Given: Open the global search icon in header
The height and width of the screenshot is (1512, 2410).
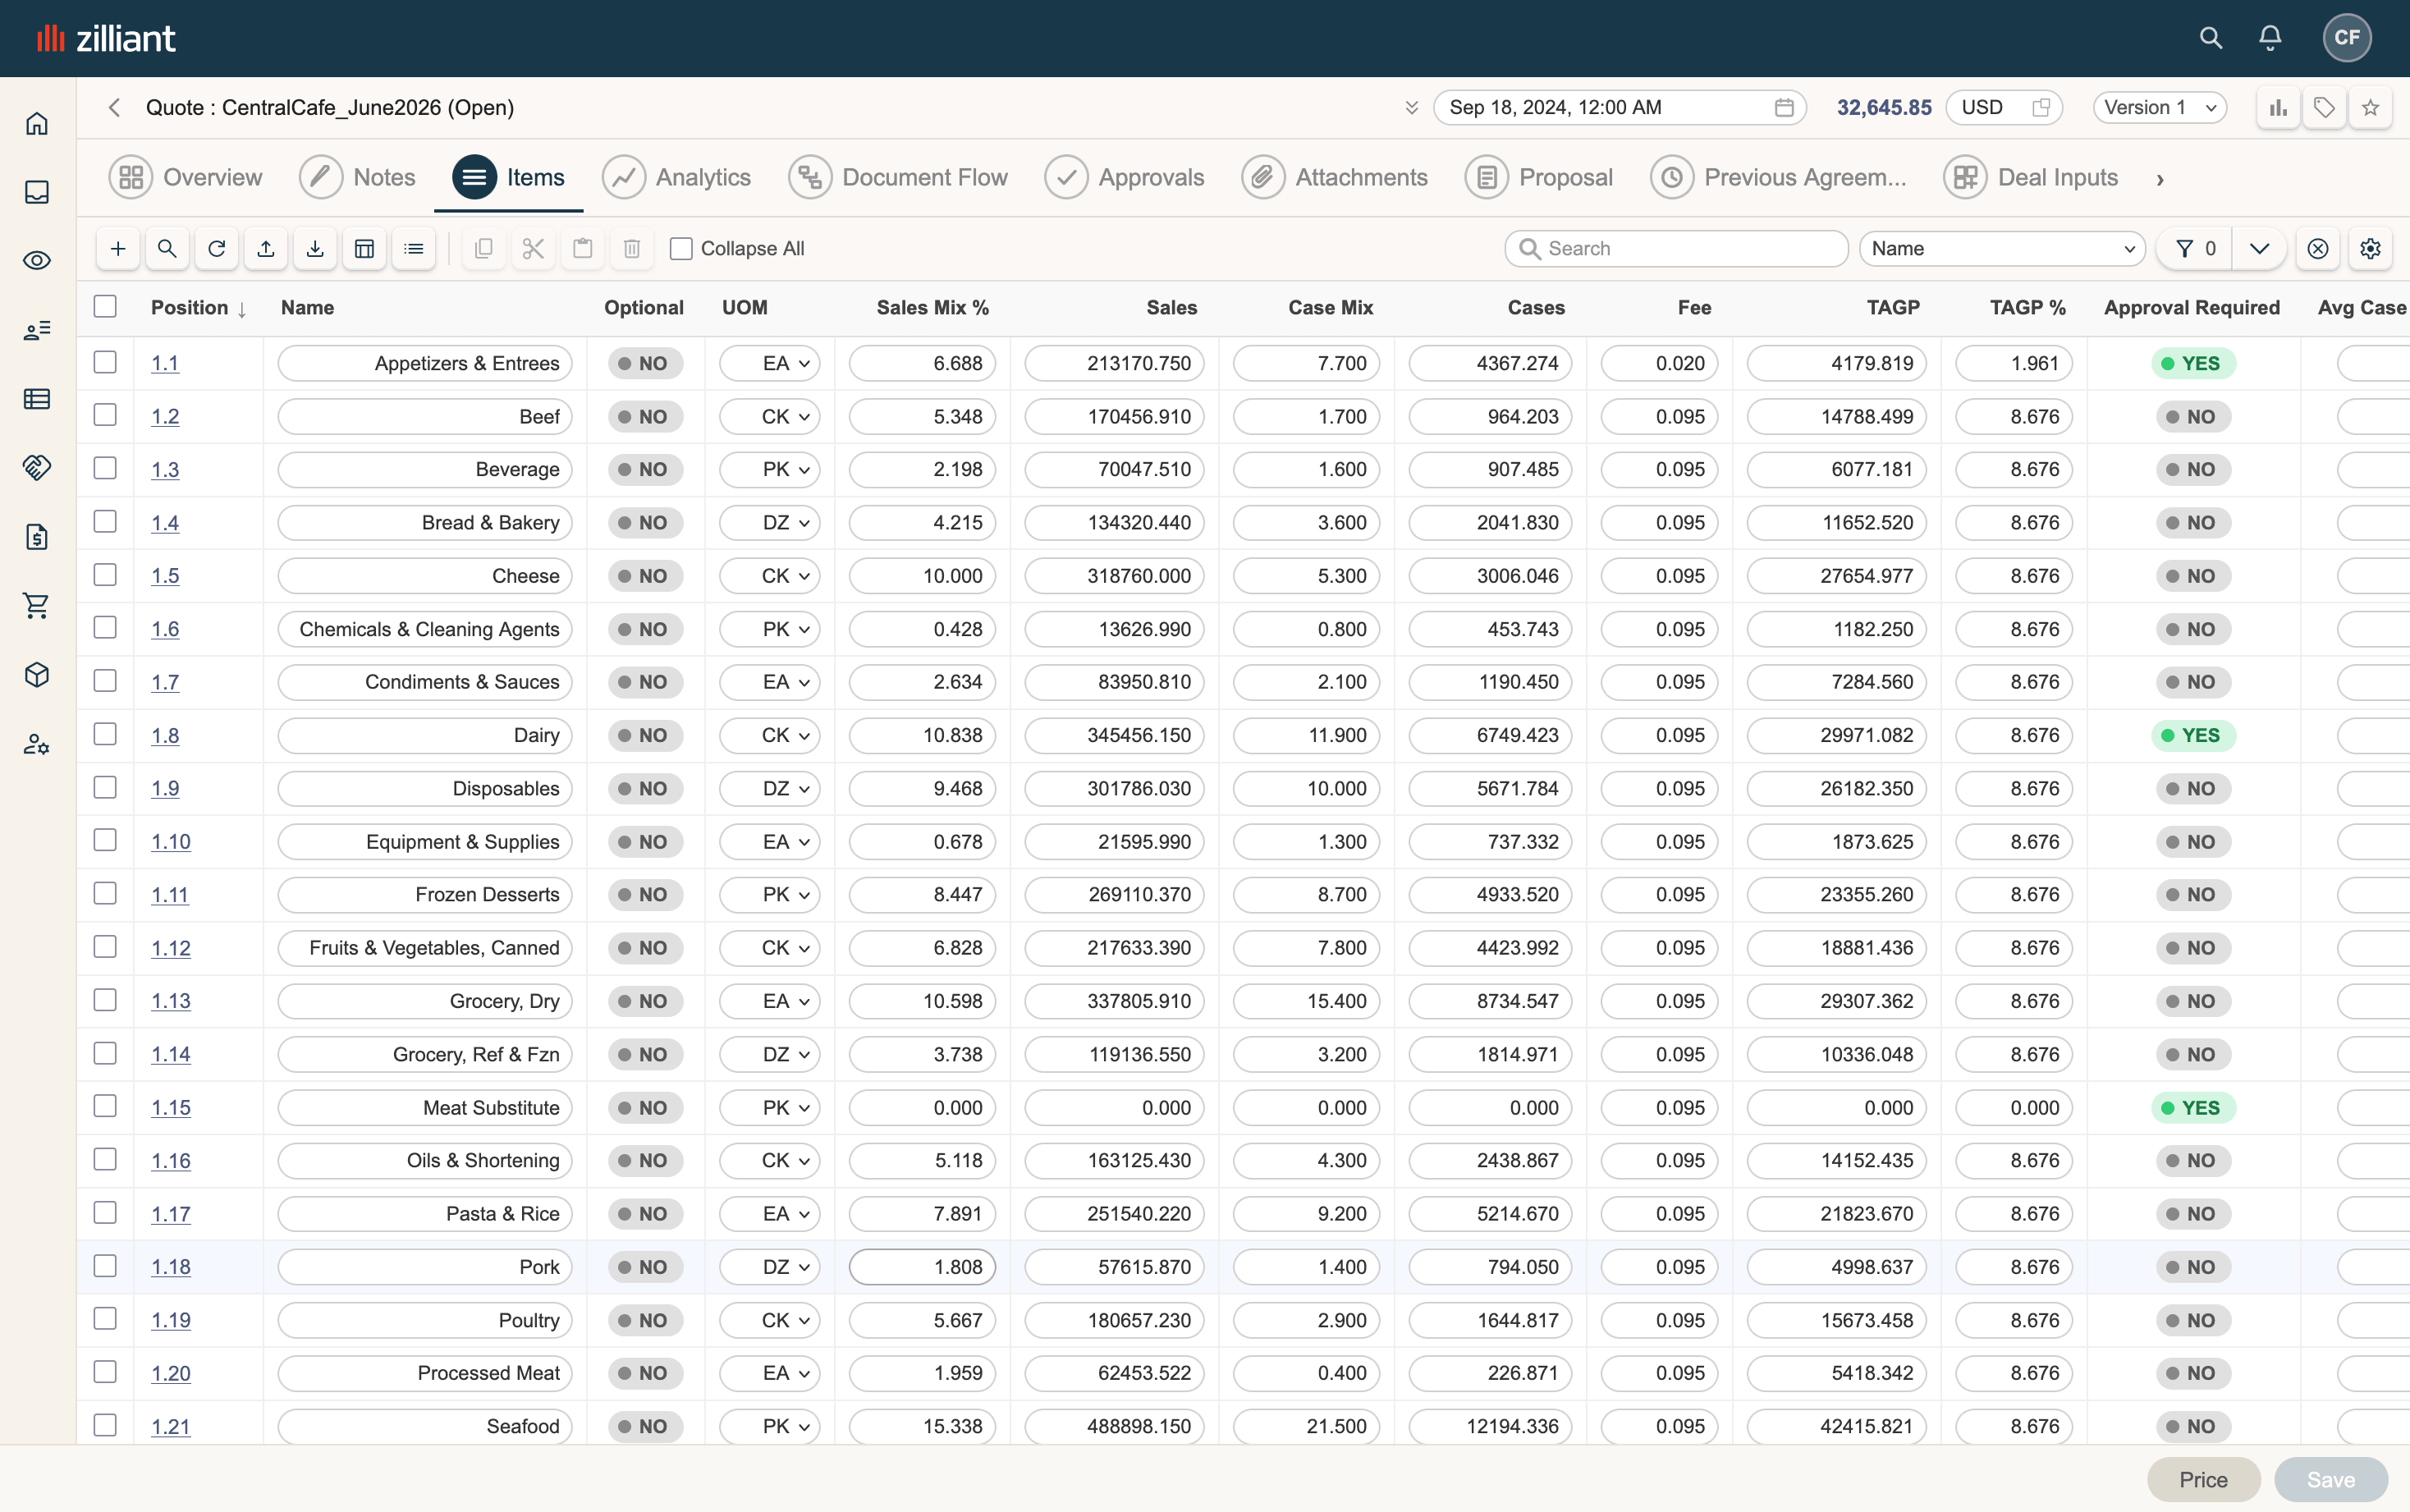Looking at the screenshot, I should pyautogui.click(x=2210, y=38).
